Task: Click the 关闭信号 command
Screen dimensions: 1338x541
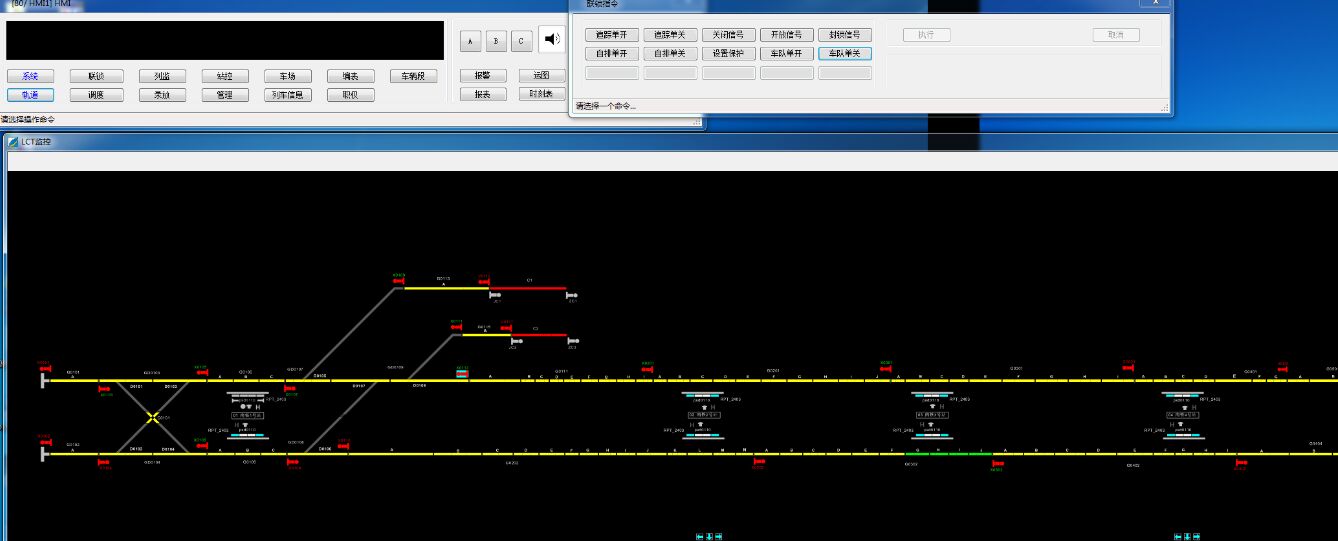Action: coord(728,35)
